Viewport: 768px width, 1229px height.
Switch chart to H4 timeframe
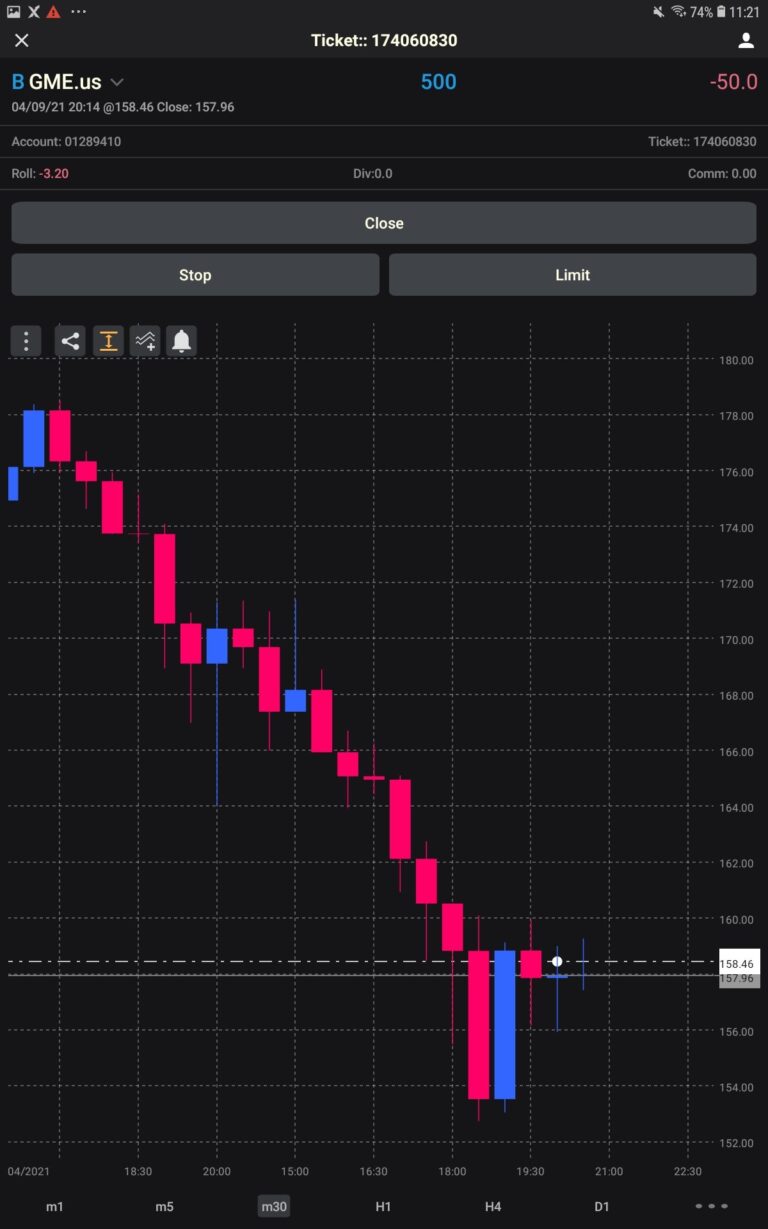pos(493,1207)
